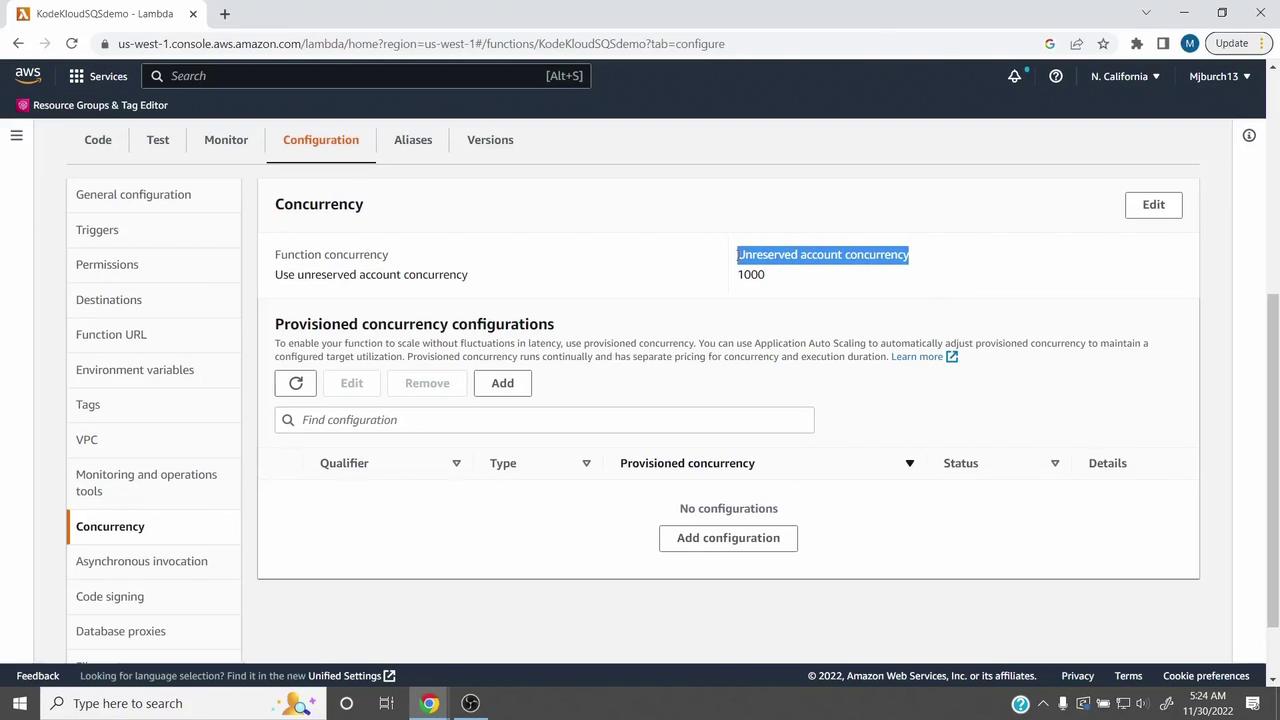
Task: Open the Chrome extensions puzzle icon
Action: tap(1137, 44)
